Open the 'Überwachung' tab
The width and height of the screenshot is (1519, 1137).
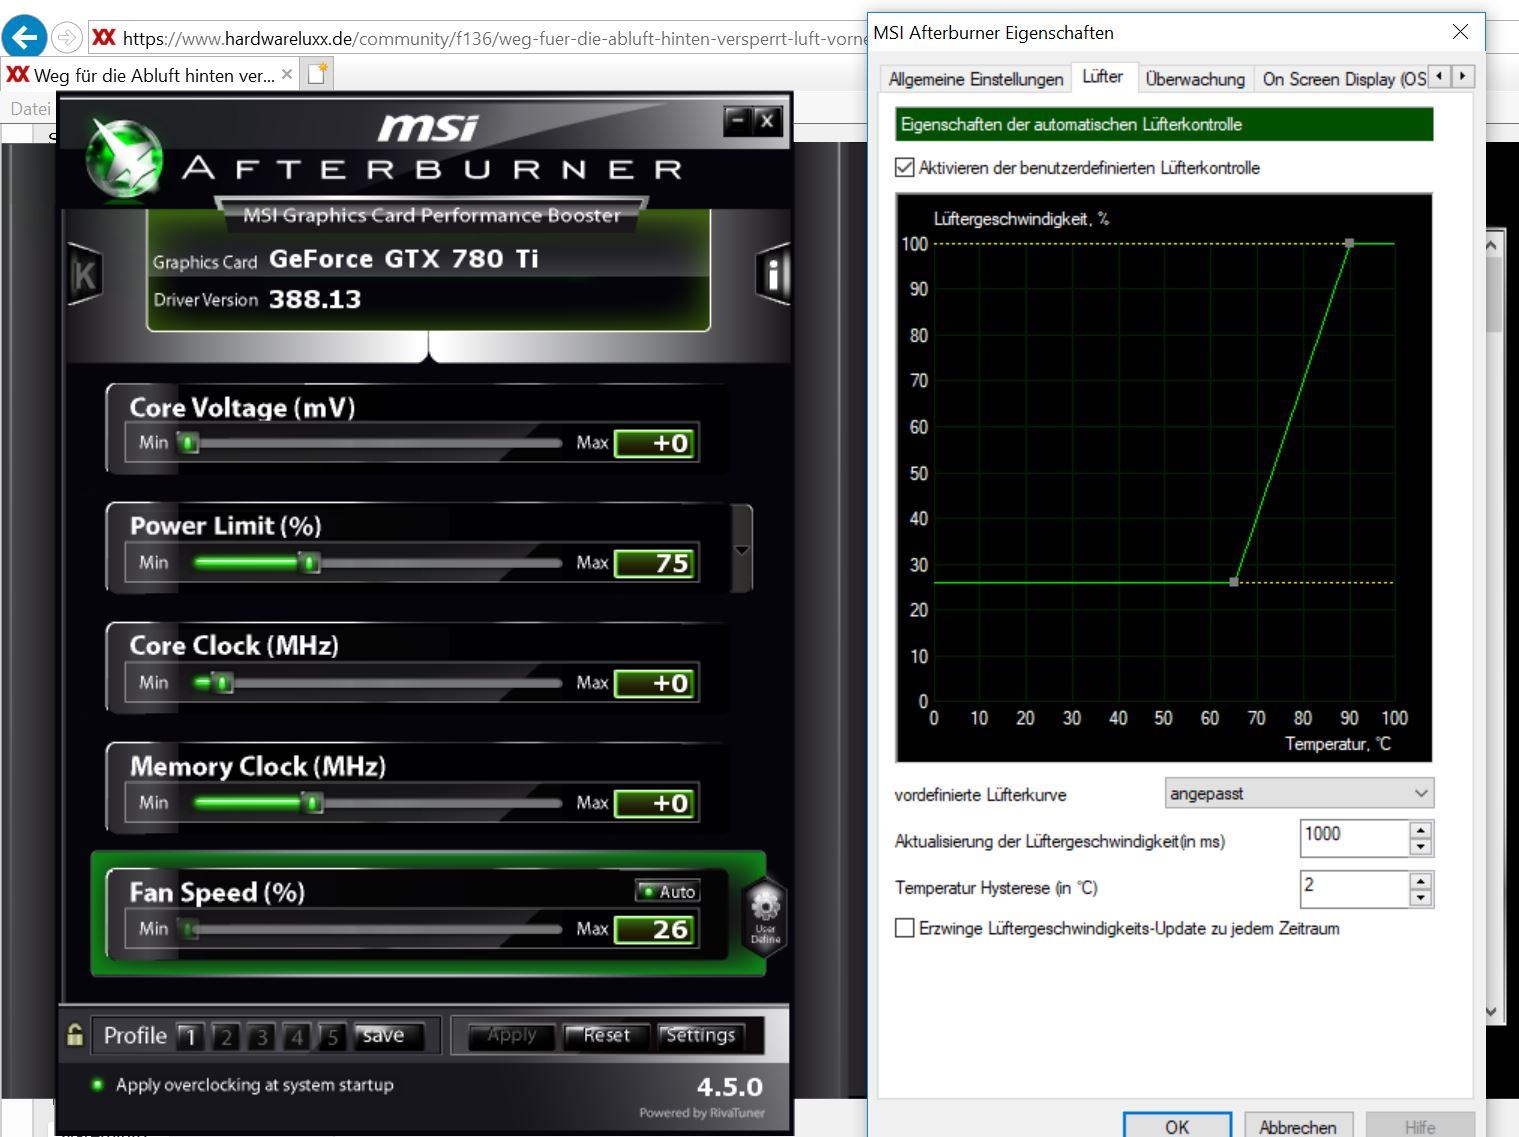pyautogui.click(x=1195, y=79)
